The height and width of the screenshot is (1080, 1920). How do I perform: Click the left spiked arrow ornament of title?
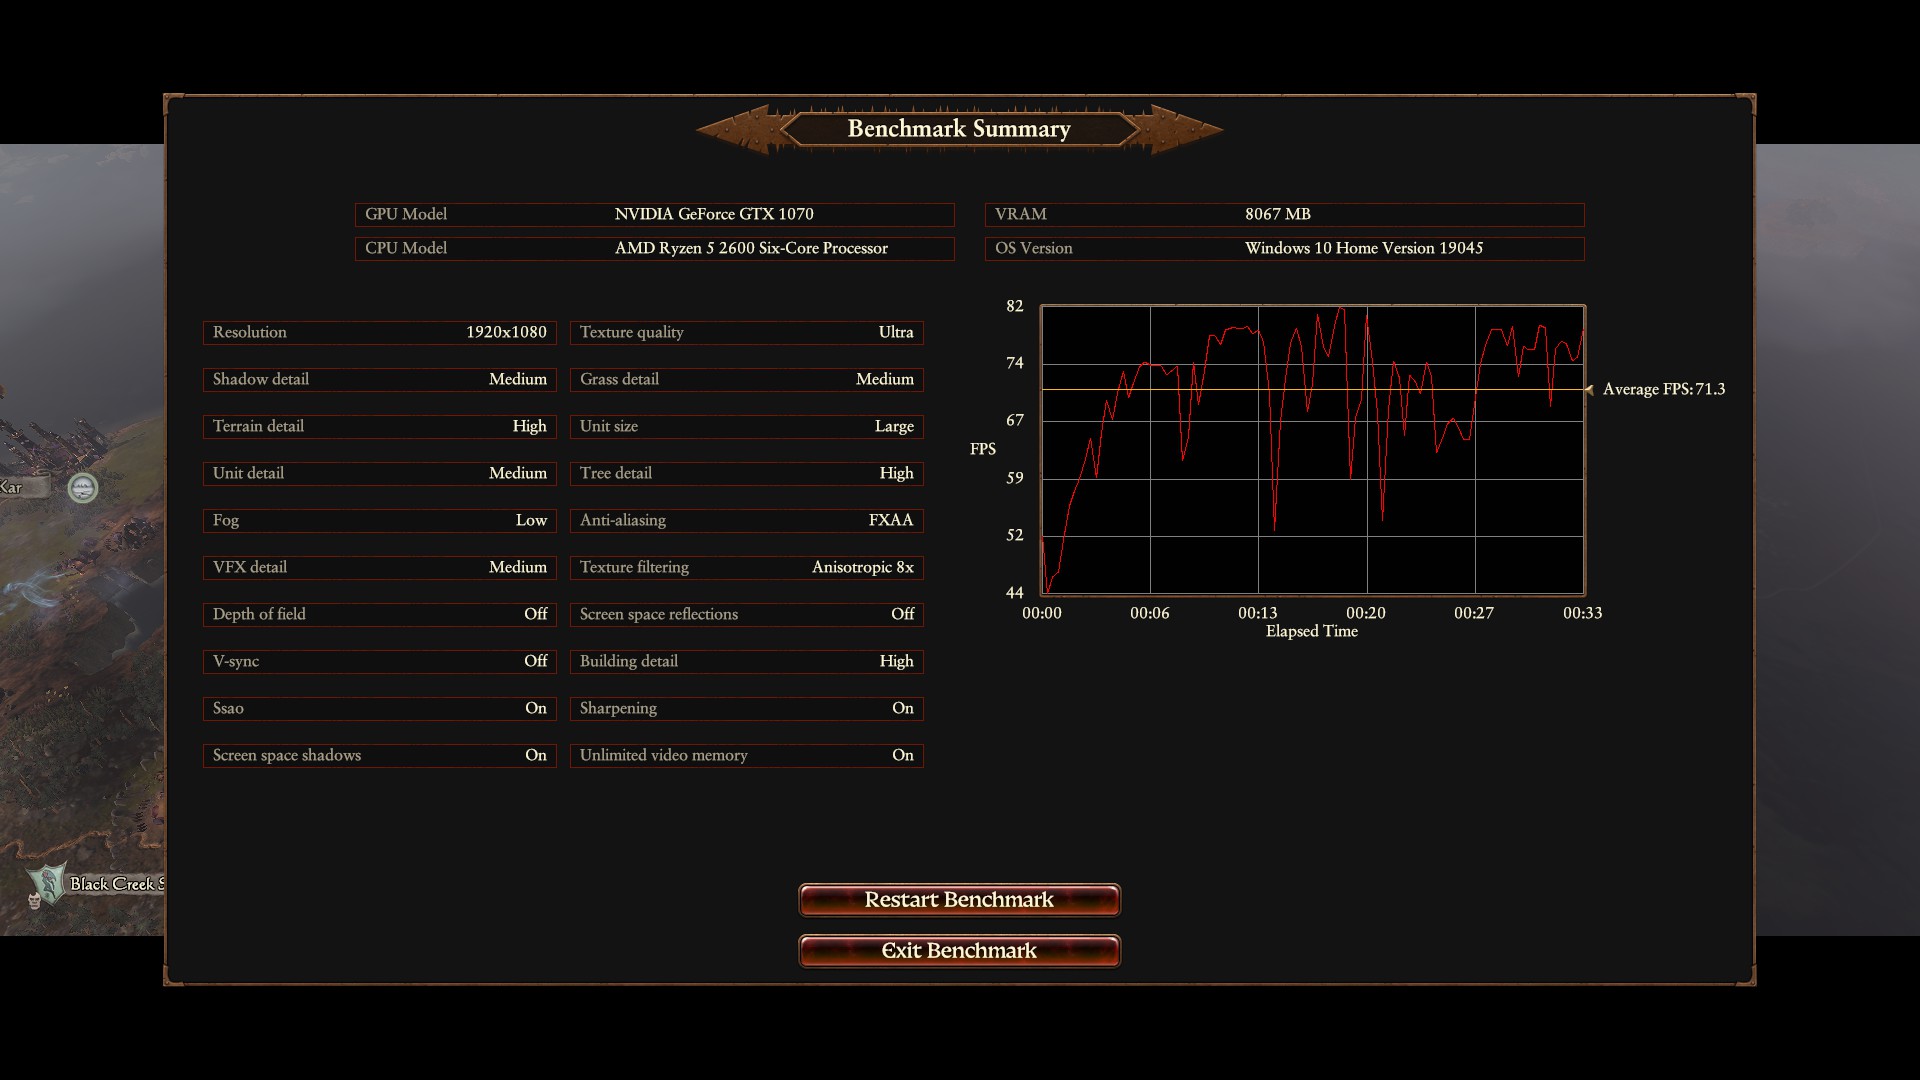click(x=737, y=130)
